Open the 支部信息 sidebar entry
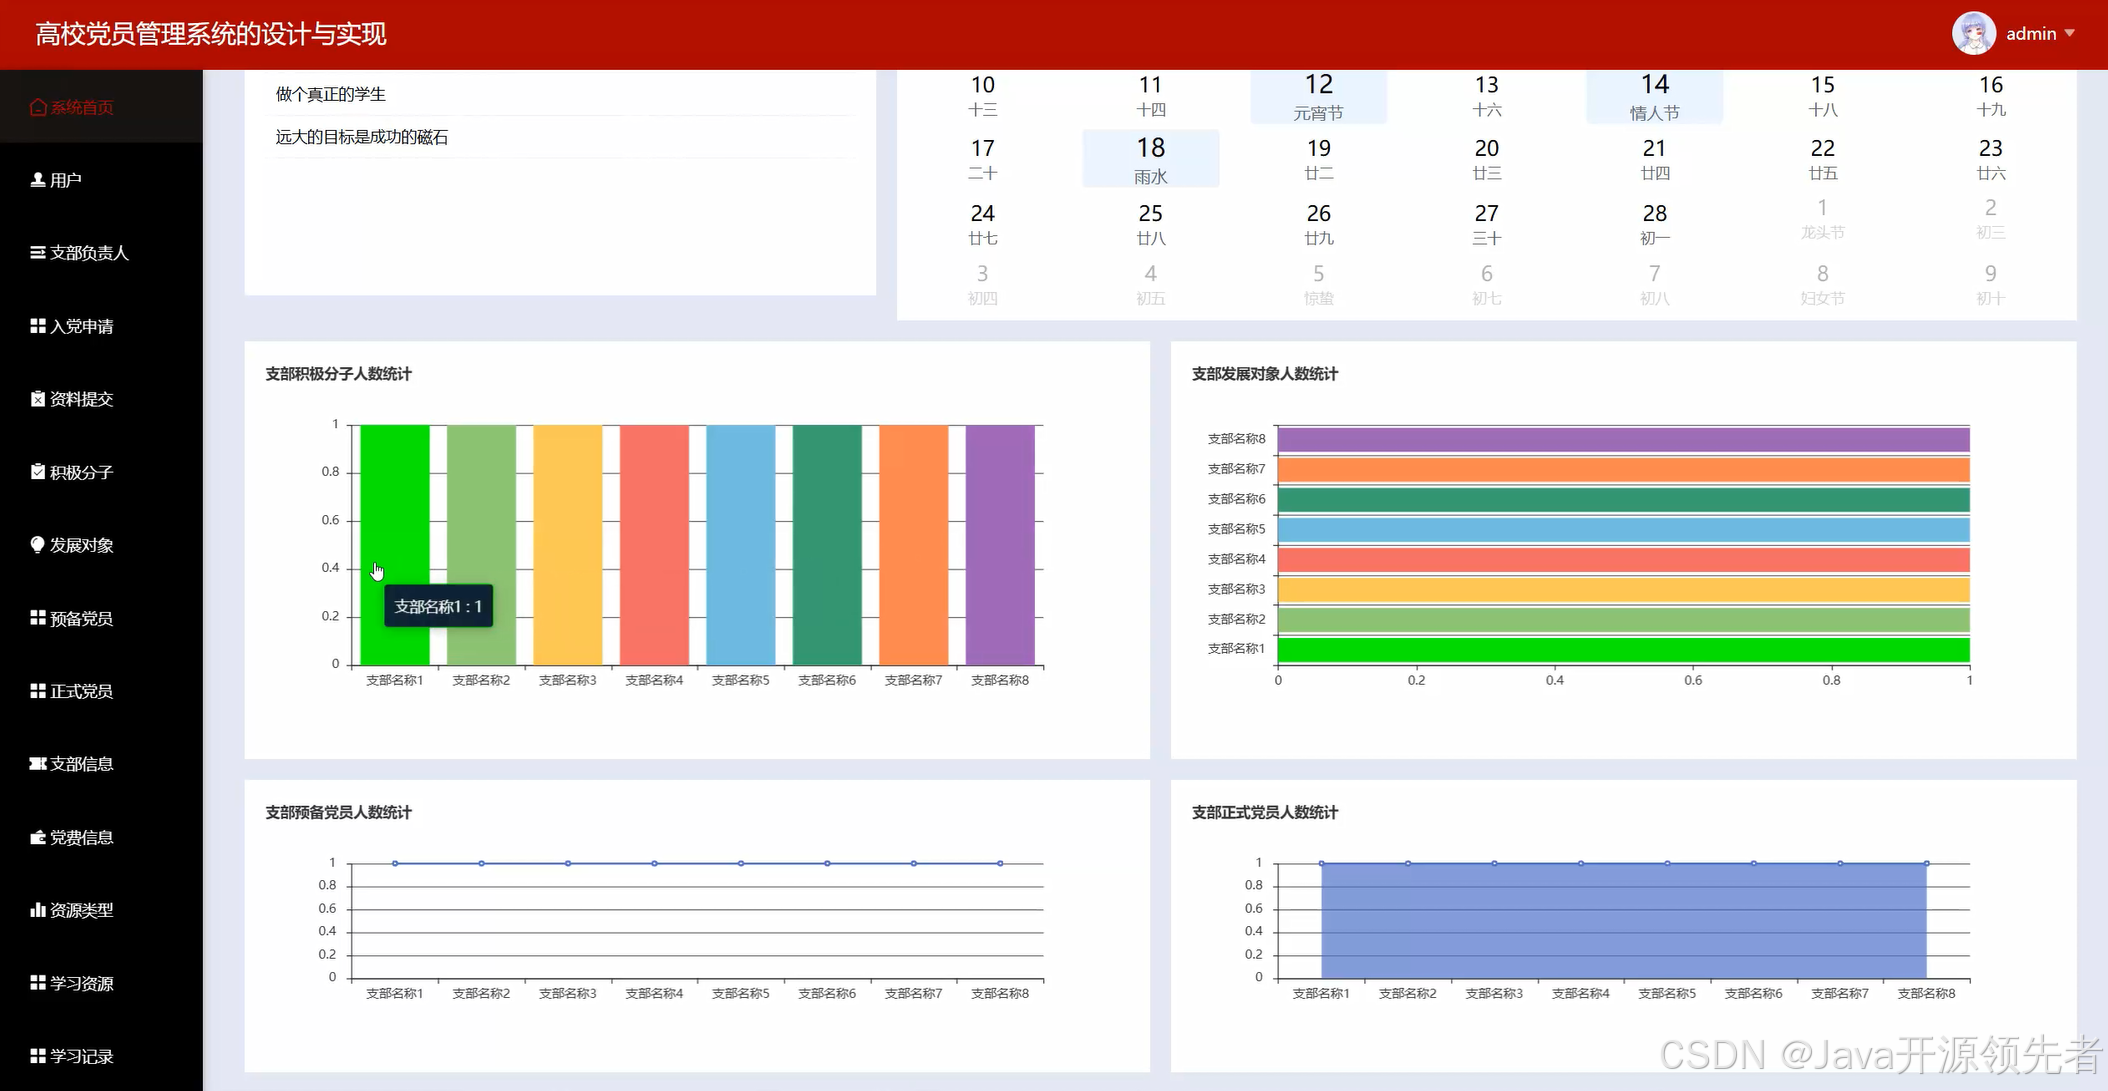Image resolution: width=2108 pixels, height=1091 pixels. pos(81,764)
